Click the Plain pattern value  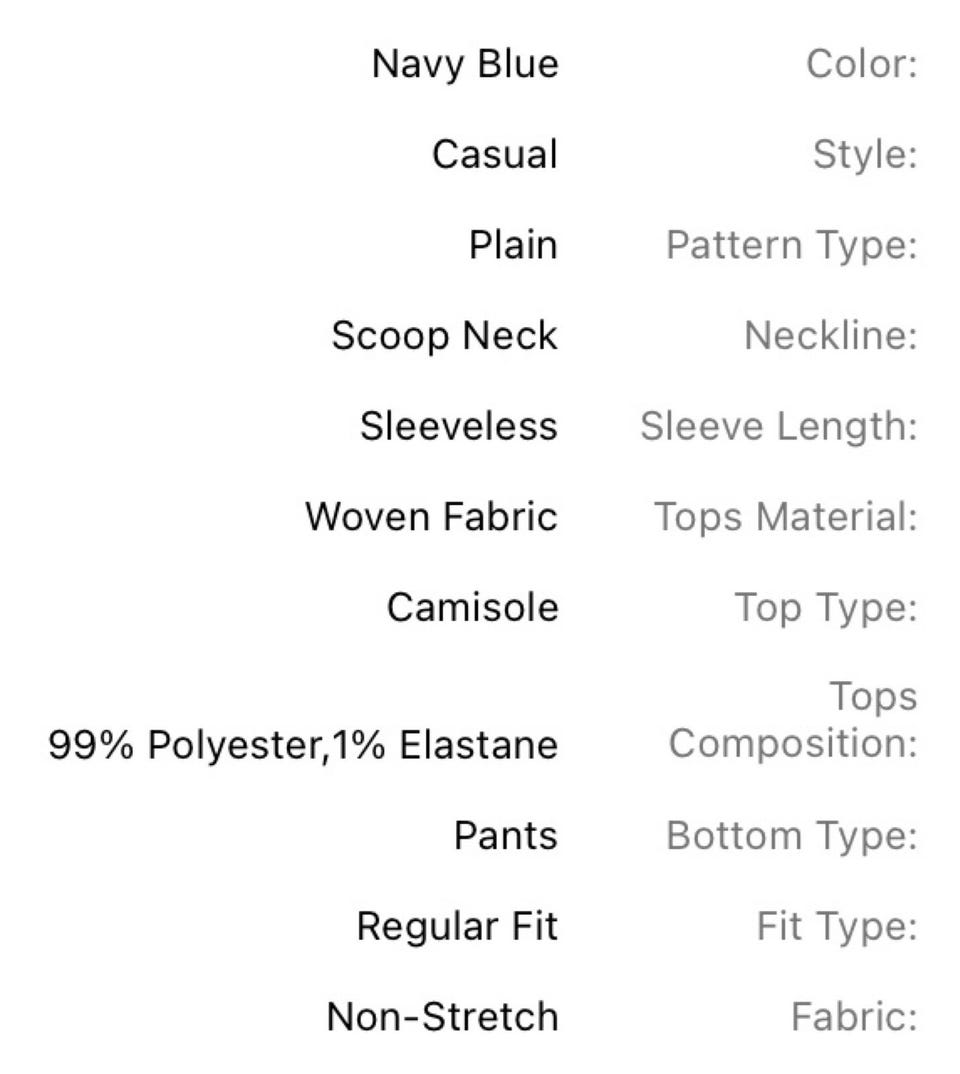(513, 245)
